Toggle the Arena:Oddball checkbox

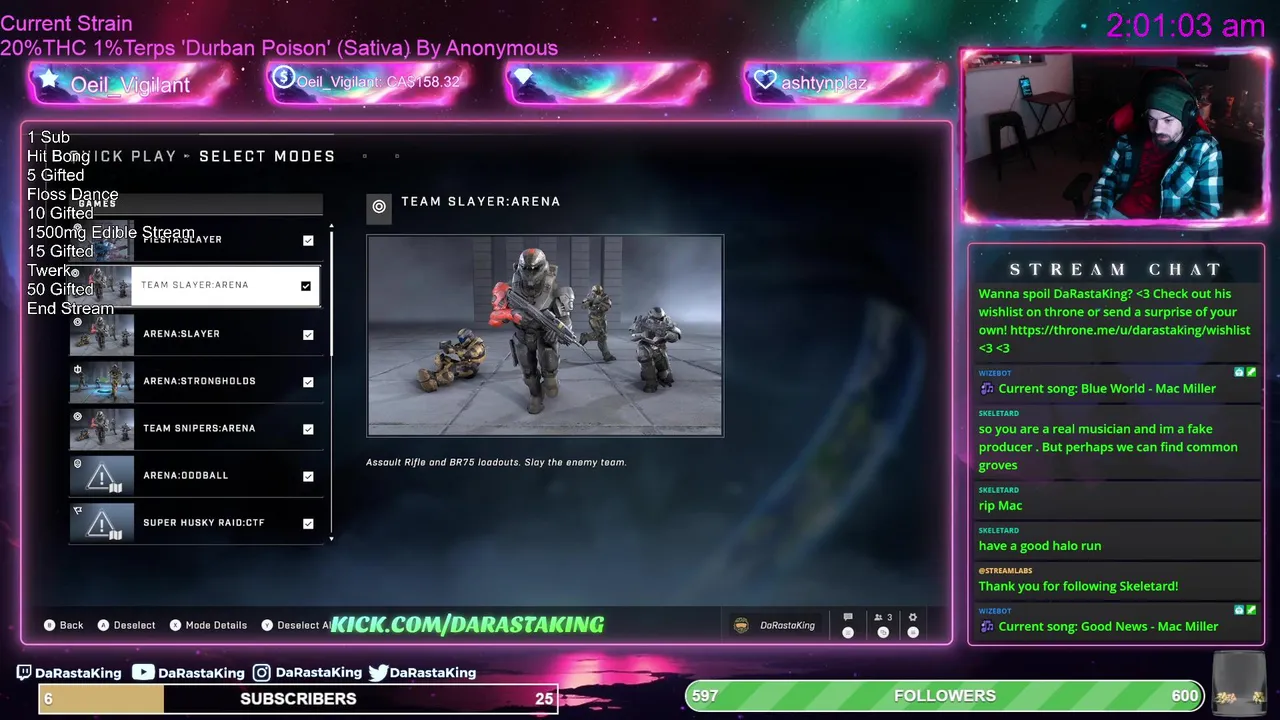[308, 476]
